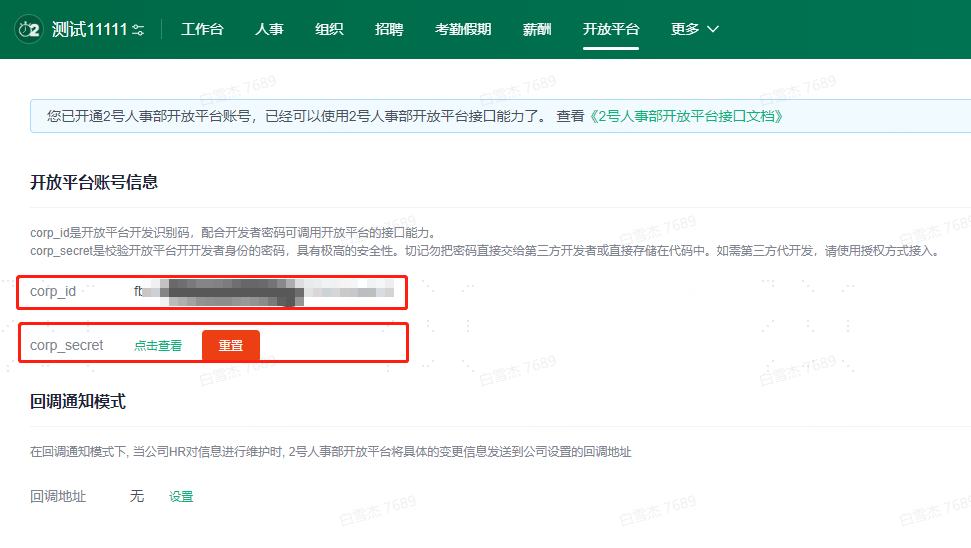This screenshot has height=548, width=971.
Task: Click the 回调通知模式 section heading
Action: [x=78, y=402]
